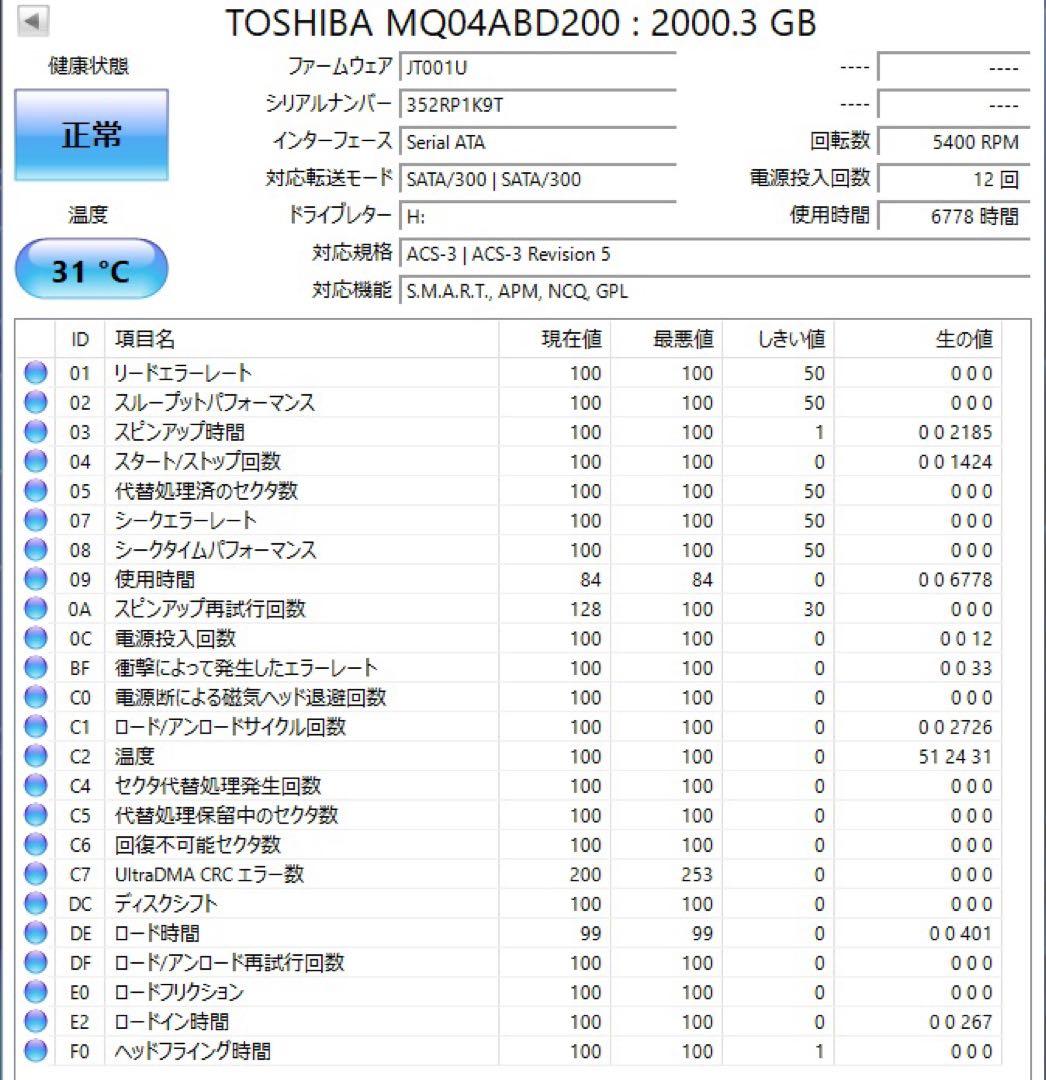The image size is (1046, 1080).
Task: Select status orb of row DF ロード/アンロード再試行回数
Action: (36, 962)
